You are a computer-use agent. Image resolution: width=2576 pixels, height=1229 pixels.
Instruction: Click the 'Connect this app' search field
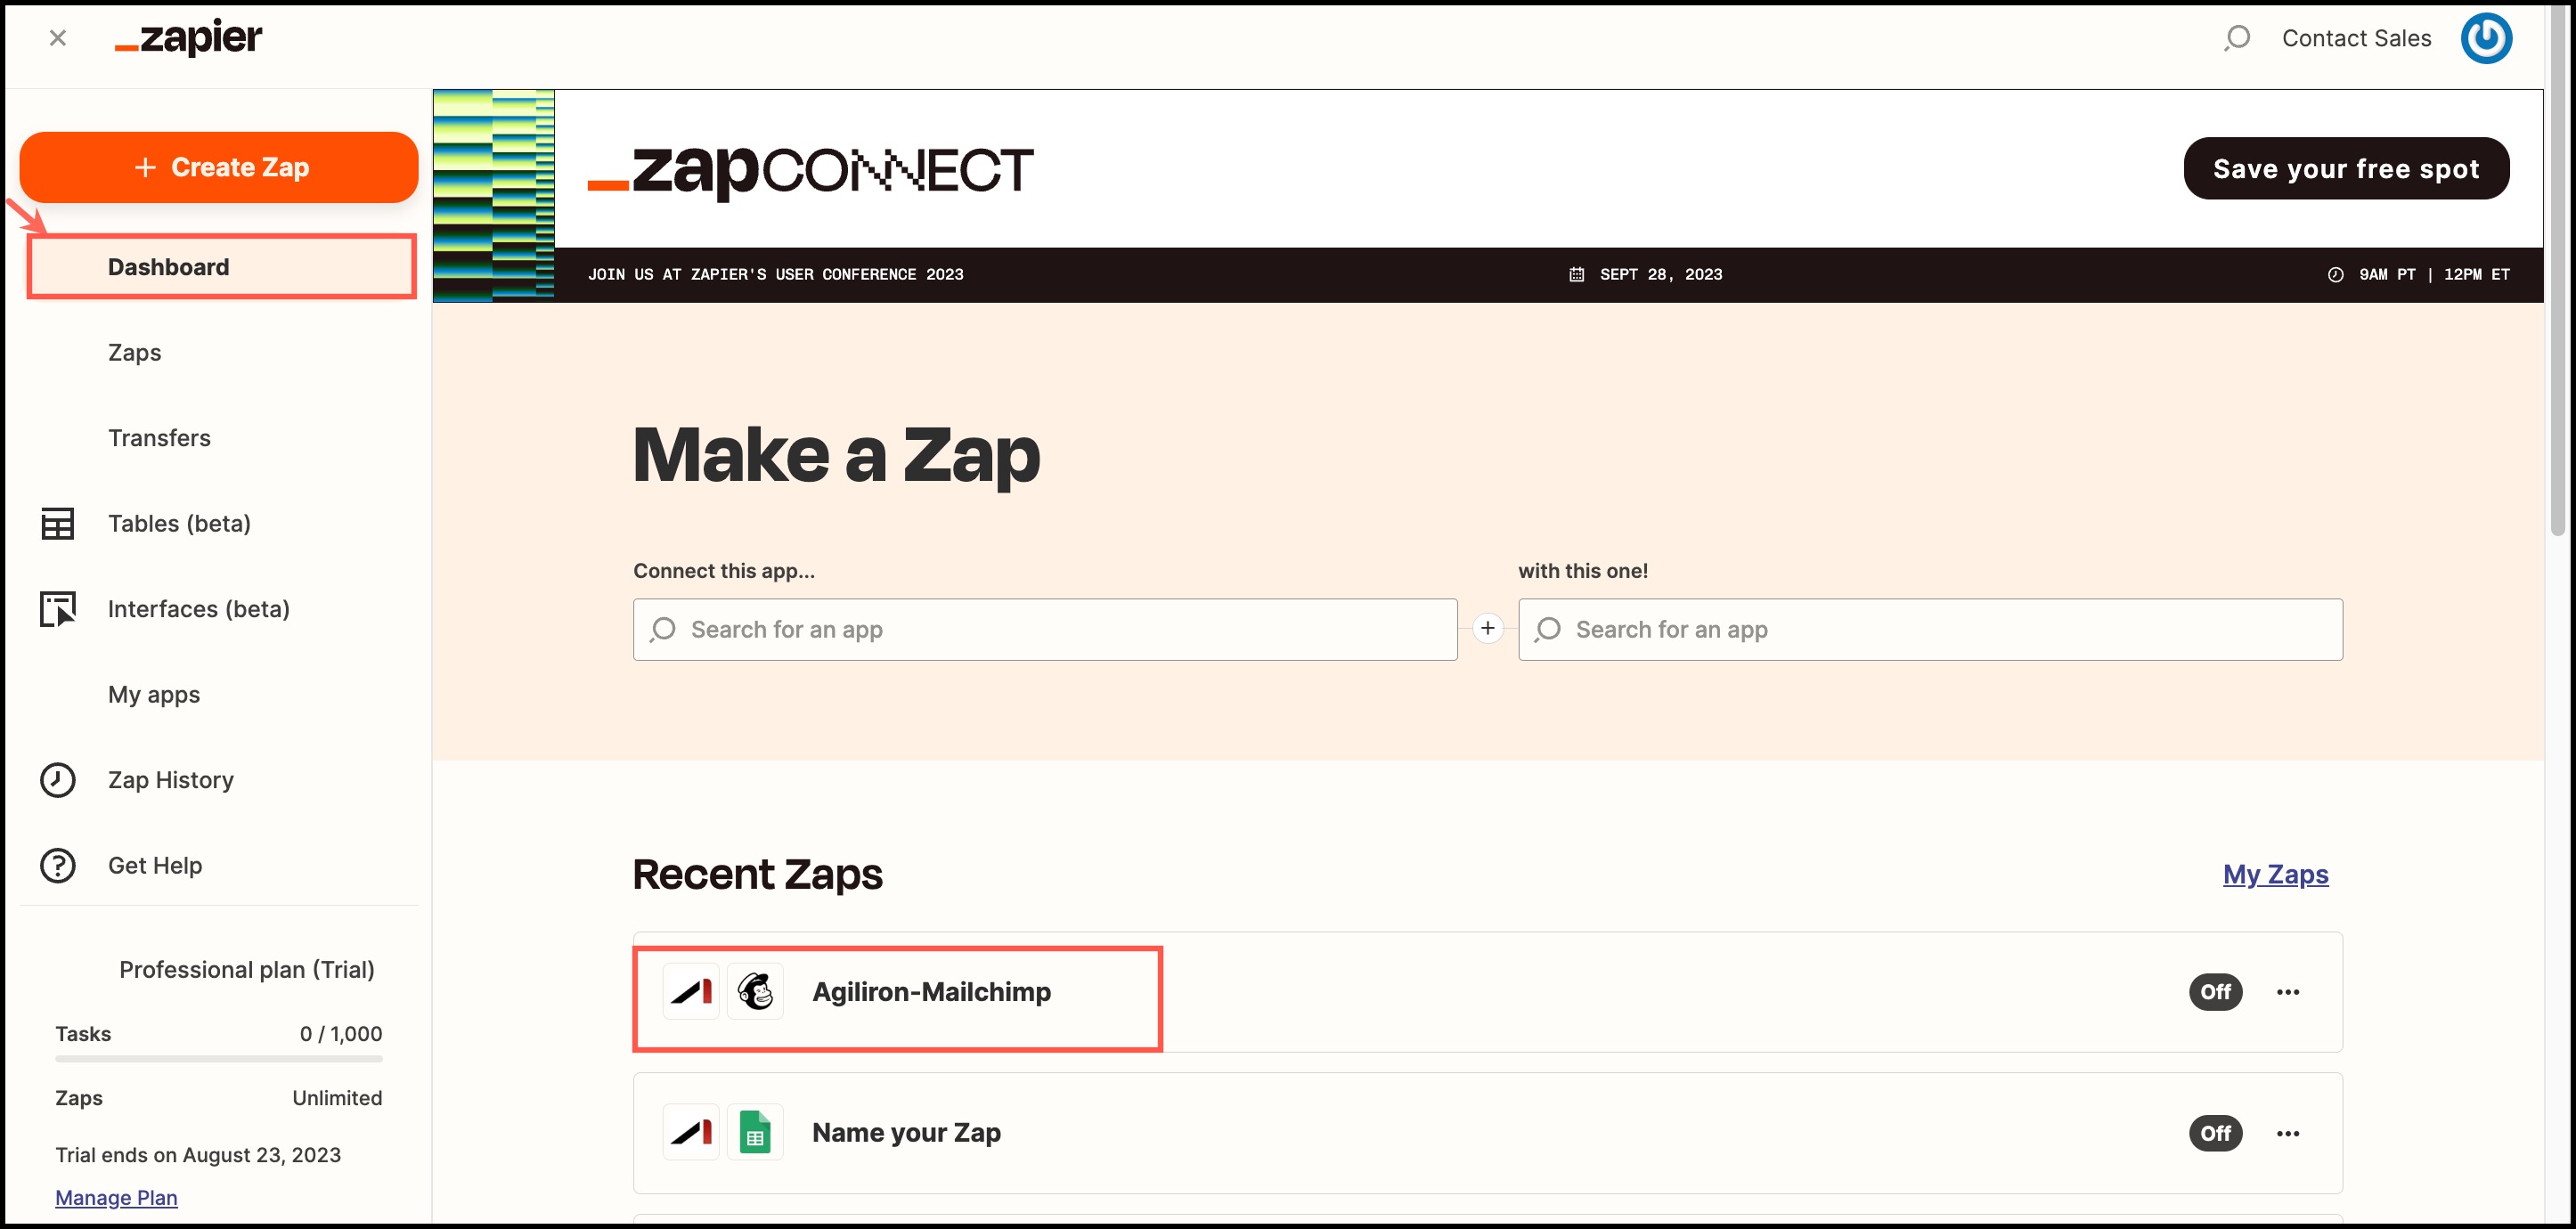click(x=1045, y=629)
